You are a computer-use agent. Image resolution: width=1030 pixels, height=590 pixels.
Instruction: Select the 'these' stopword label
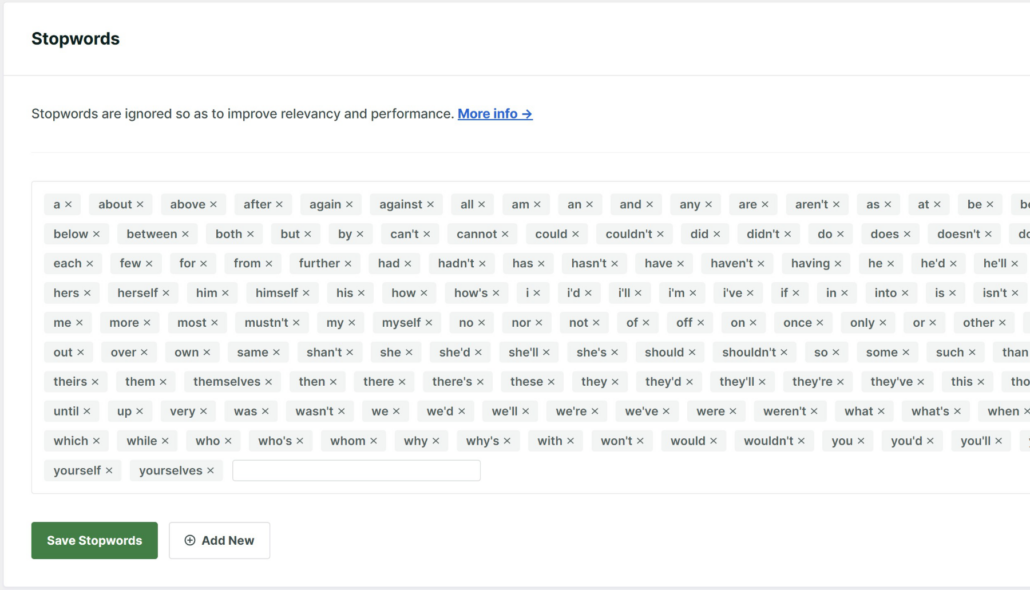pos(527,382)
